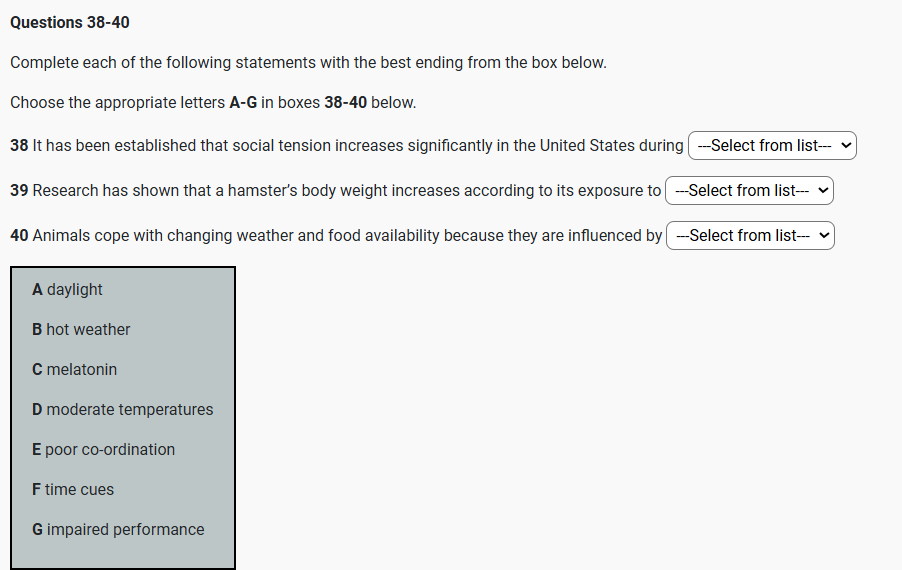This screenshot has height=570, width=902.
Task: Click option F time cues
Action: [72, 490]
